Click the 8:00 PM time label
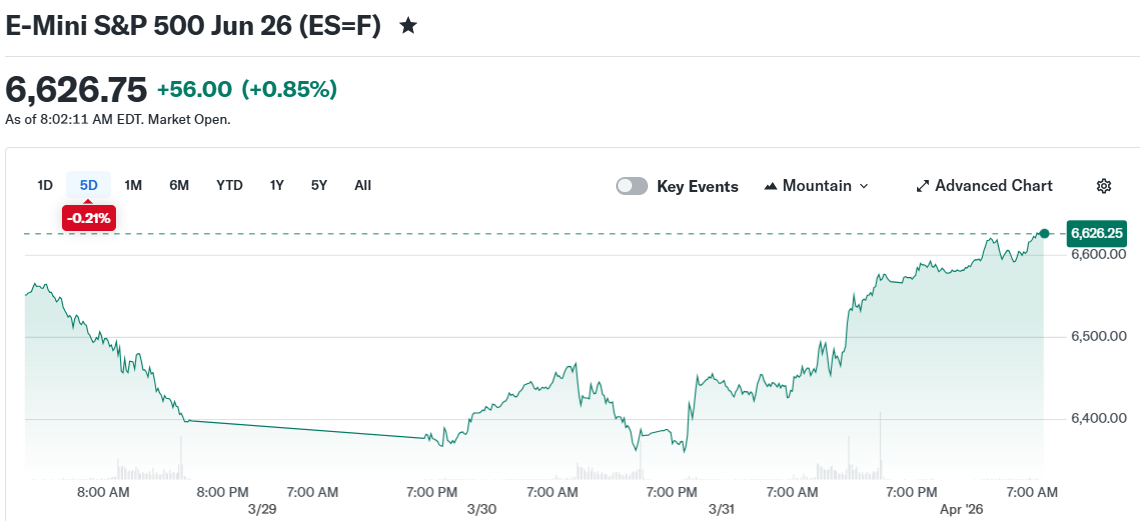Viewport: 1140px width, 521px height. [x=223, y=493]
